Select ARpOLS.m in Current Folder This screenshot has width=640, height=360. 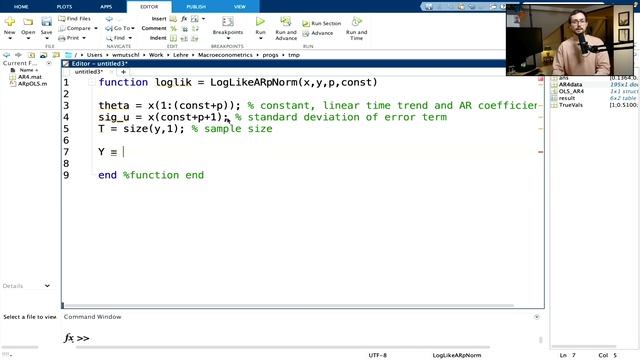coord(32,84)
